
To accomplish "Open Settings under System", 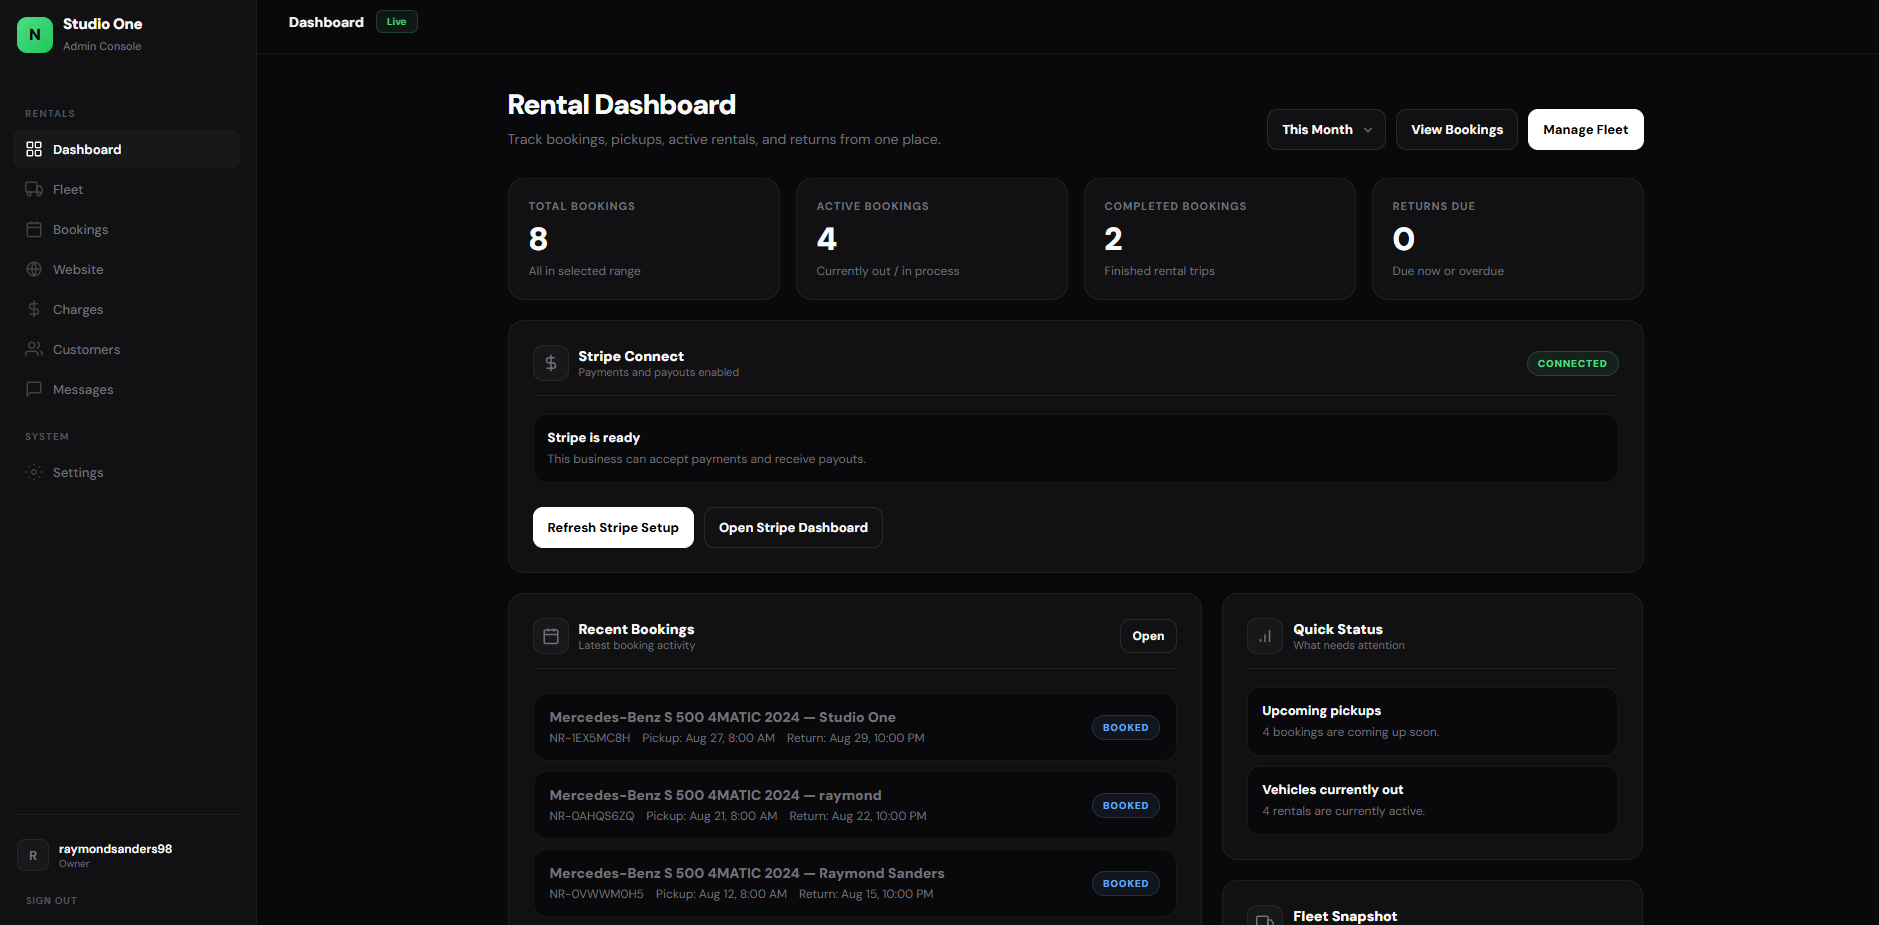I will tap(127, 472).
